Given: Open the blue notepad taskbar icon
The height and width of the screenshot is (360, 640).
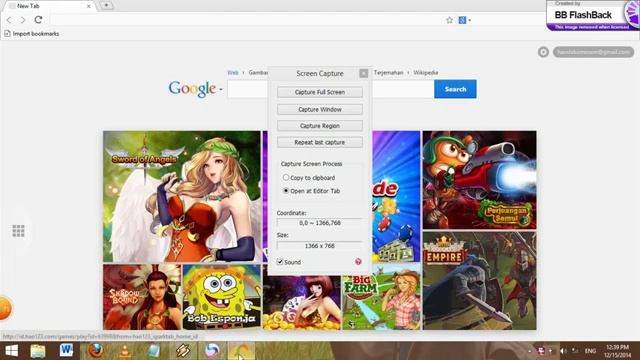Looking at the screenshot, I should (x=154, y=351).
